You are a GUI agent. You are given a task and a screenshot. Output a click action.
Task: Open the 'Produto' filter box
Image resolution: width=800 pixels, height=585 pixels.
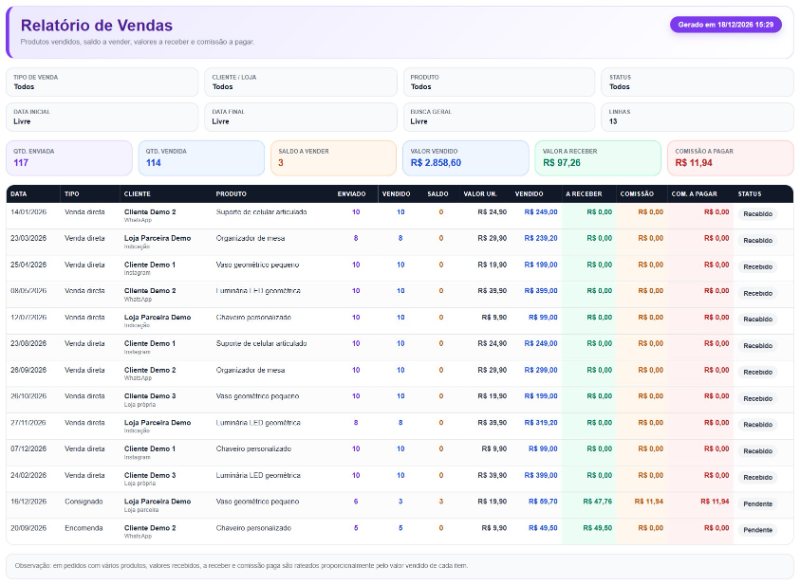[499, 82]
